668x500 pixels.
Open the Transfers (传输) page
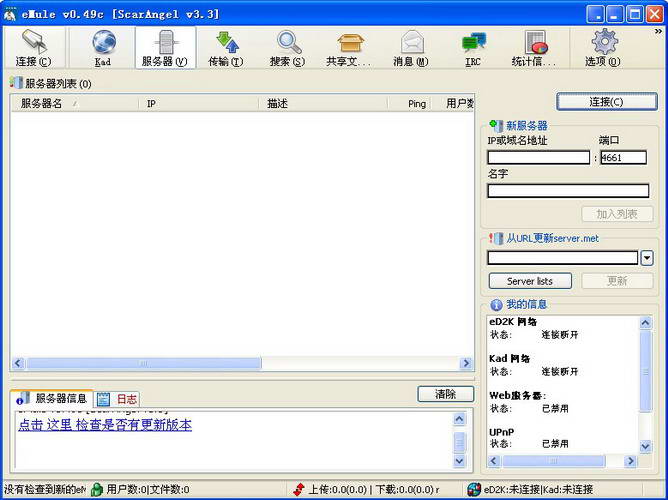click(x=226, y=47)
